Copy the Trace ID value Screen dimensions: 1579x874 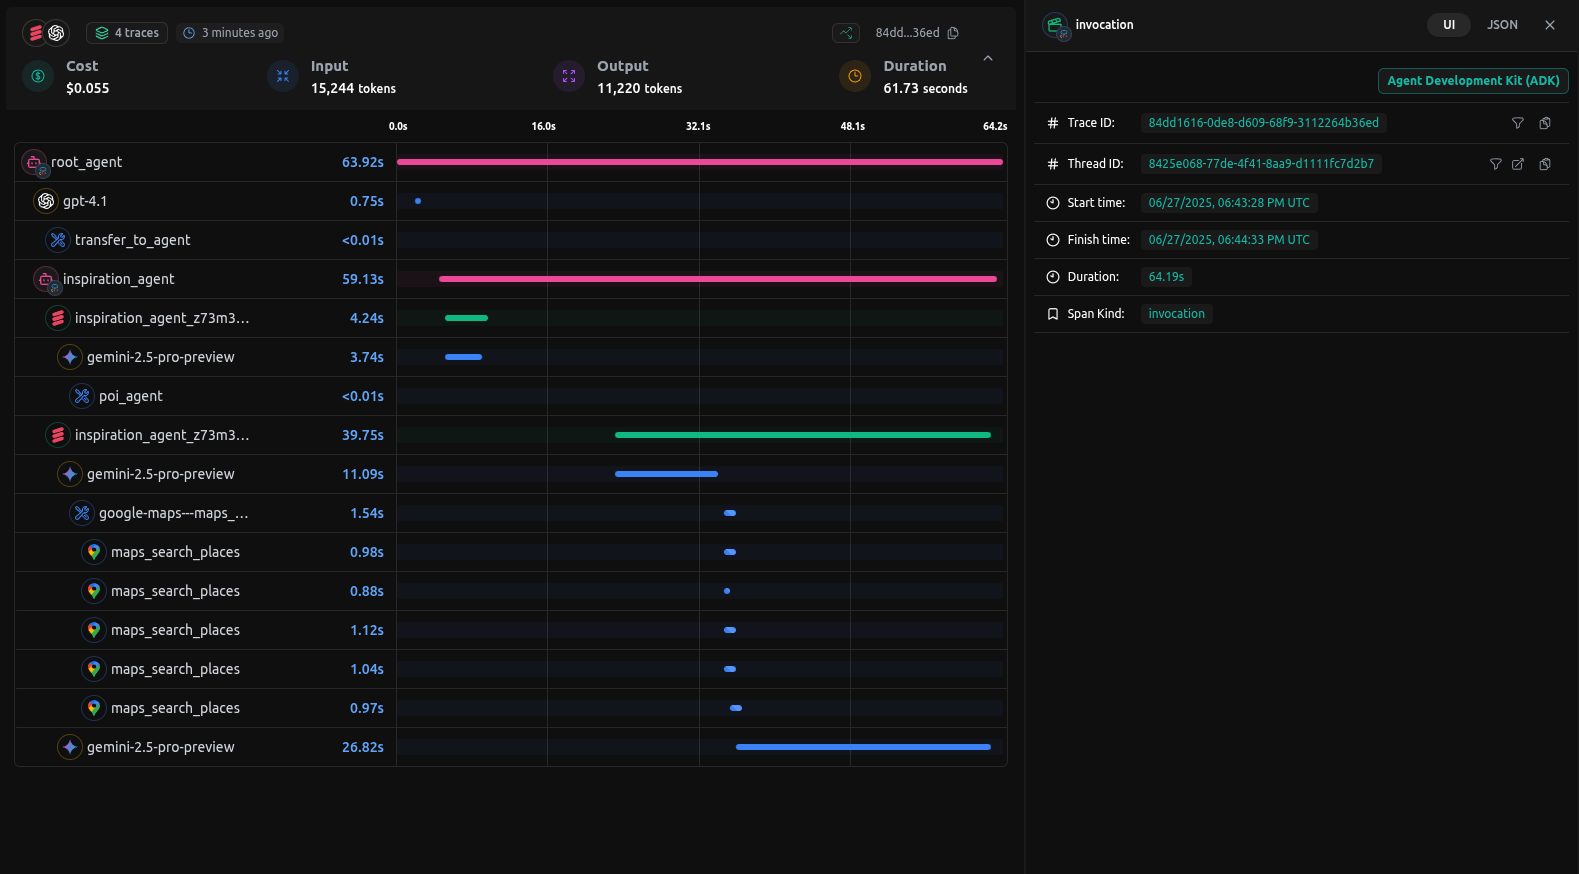1545,123
